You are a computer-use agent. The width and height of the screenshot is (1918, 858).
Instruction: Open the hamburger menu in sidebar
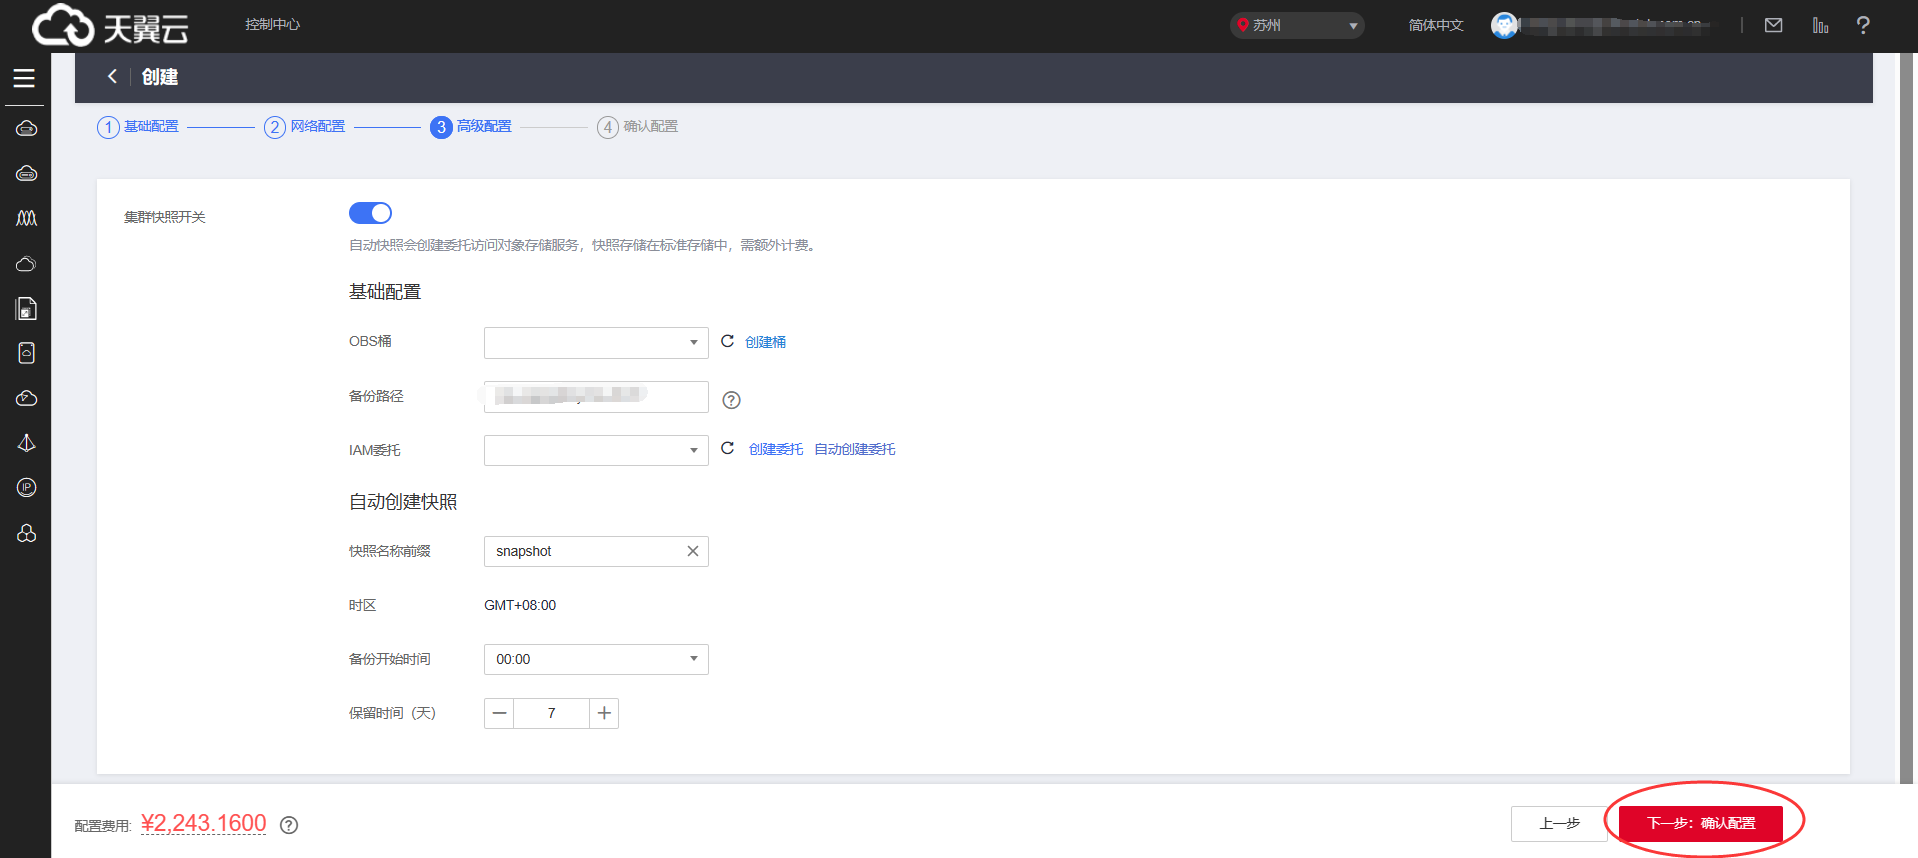tap(24, 78)
